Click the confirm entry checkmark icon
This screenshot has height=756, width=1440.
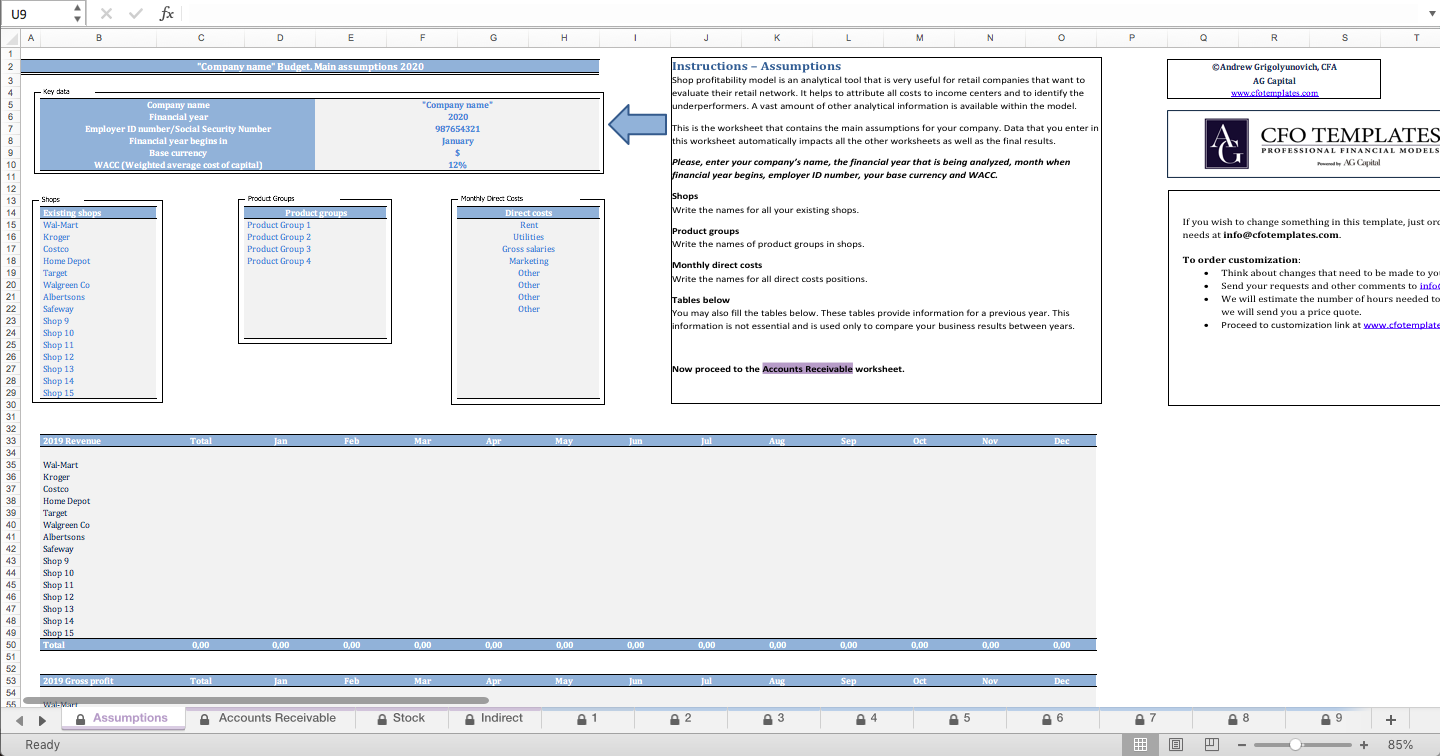(x=136, y=14)
